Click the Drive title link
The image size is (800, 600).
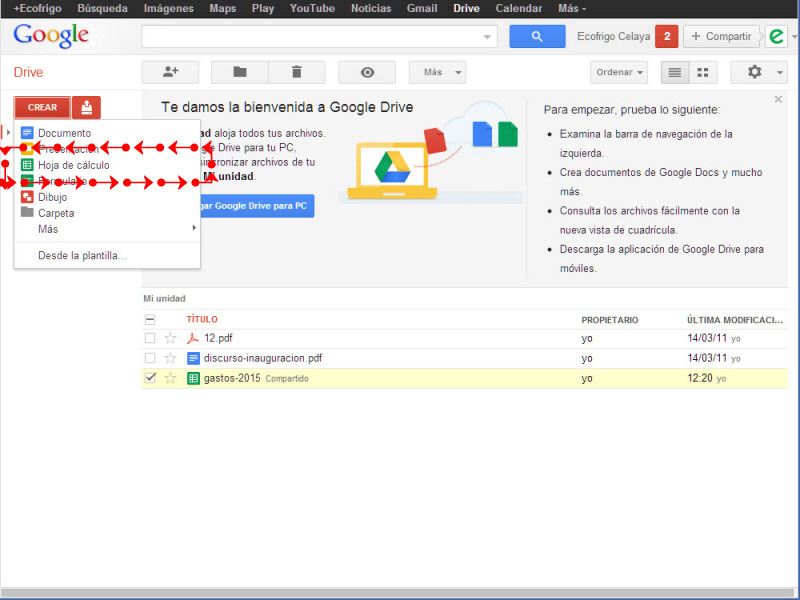[x=28, y=72]
